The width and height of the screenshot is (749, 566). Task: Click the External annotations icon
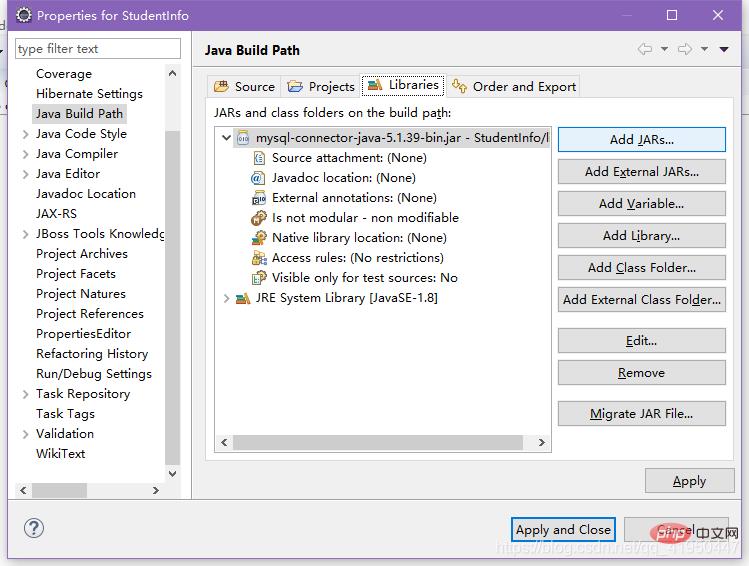(259, 198)
